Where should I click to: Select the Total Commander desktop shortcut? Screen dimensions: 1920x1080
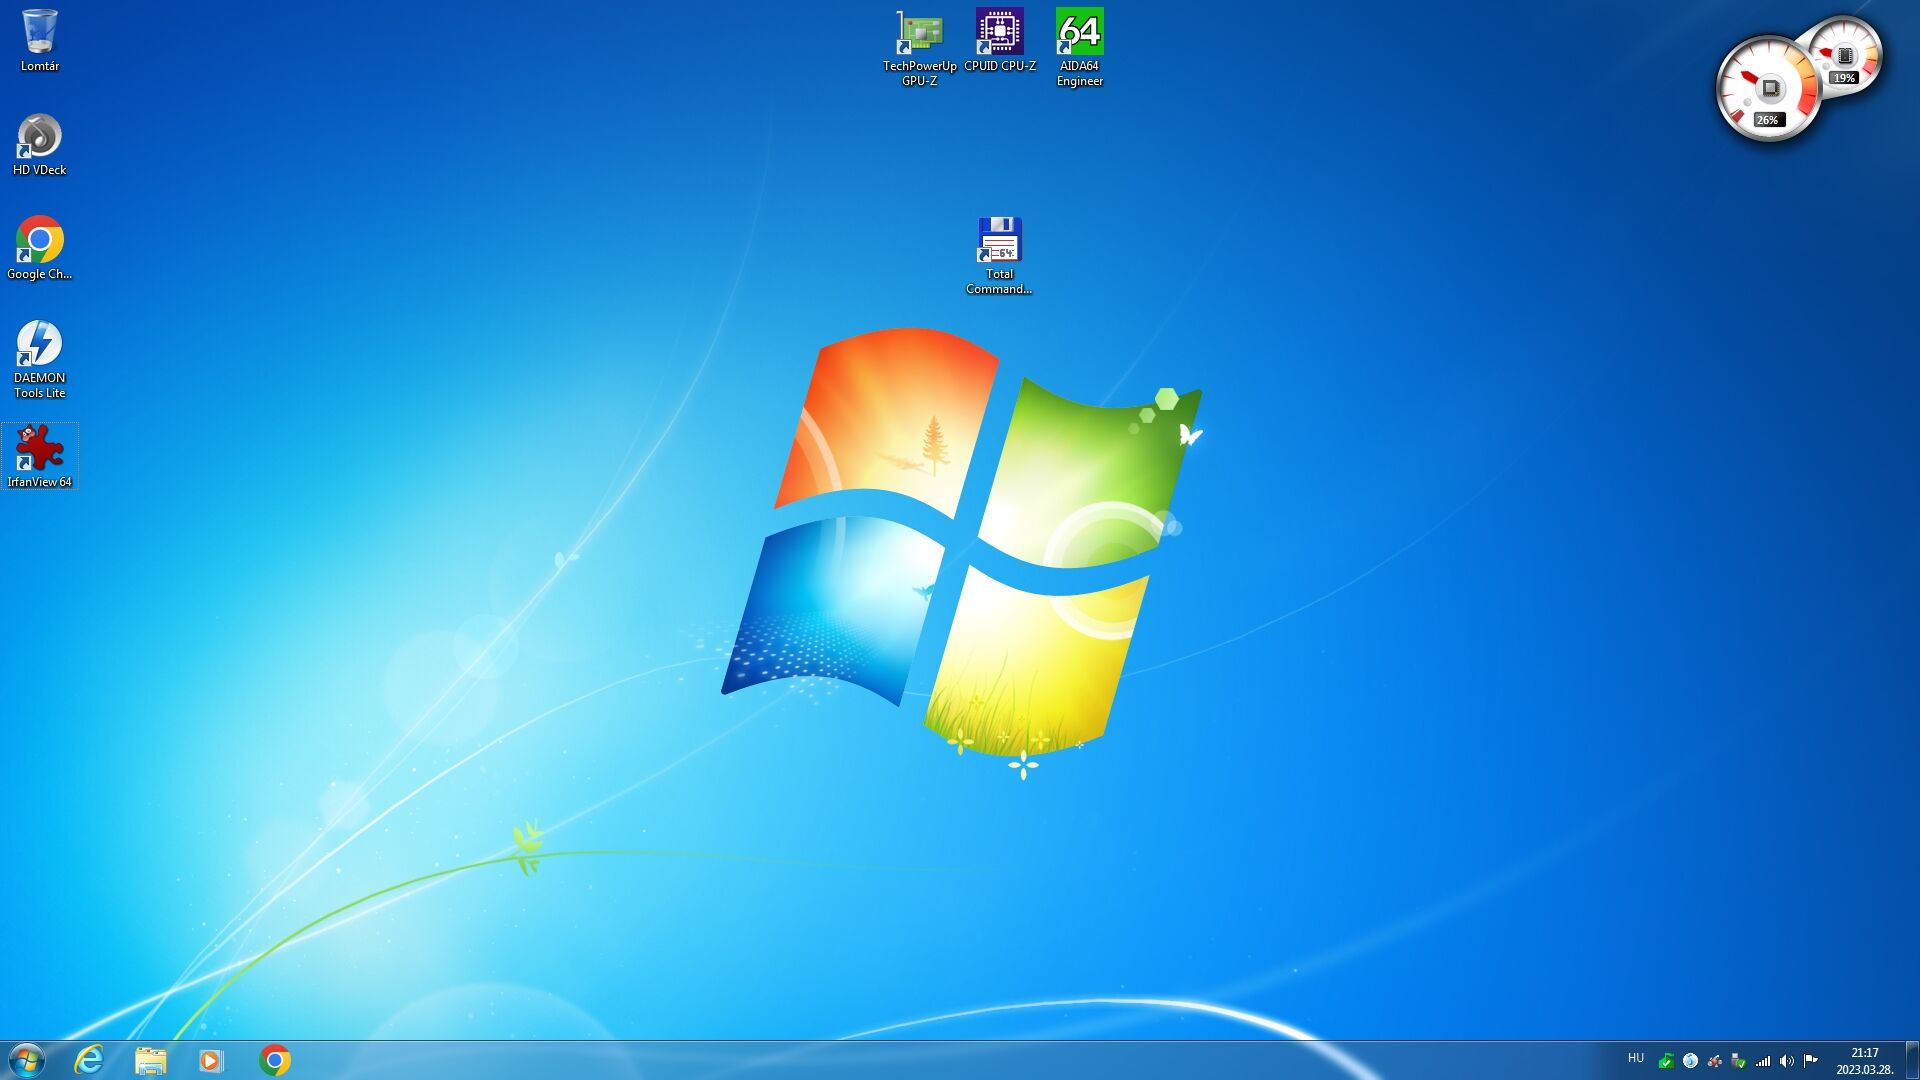(1000, 256)
